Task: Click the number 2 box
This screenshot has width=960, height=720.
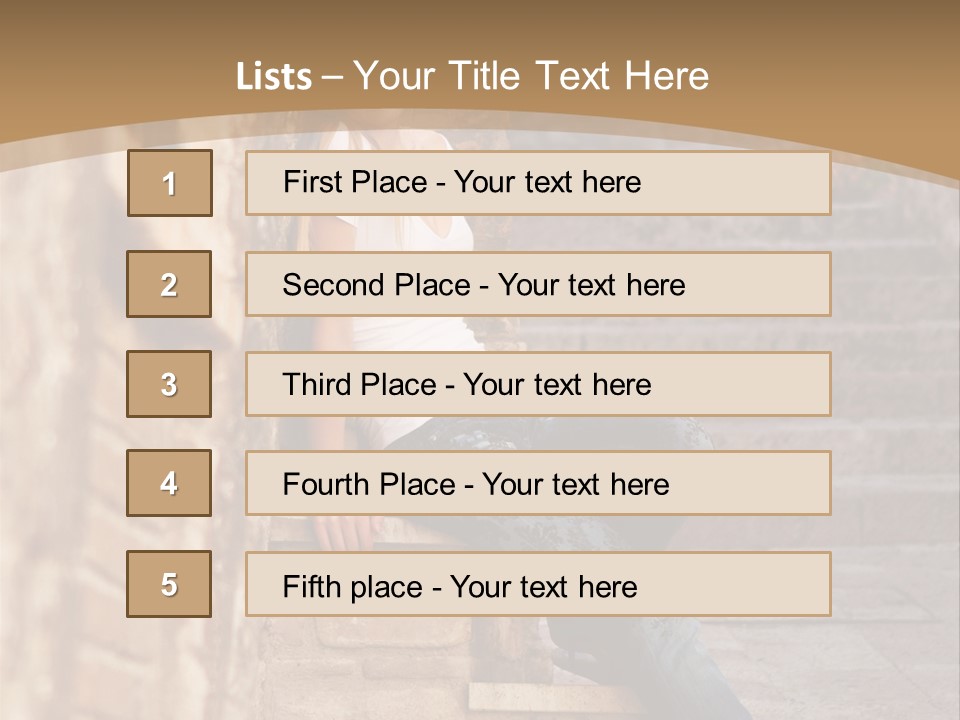Action: pos(169,283)
